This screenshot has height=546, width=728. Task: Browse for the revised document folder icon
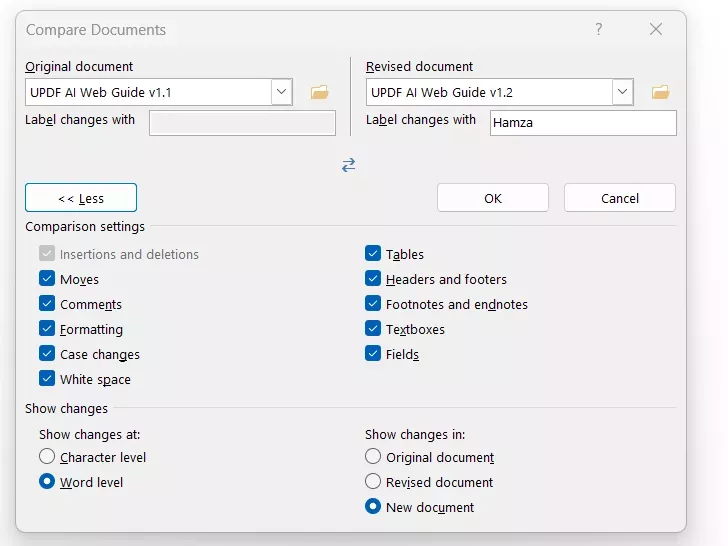660,93
